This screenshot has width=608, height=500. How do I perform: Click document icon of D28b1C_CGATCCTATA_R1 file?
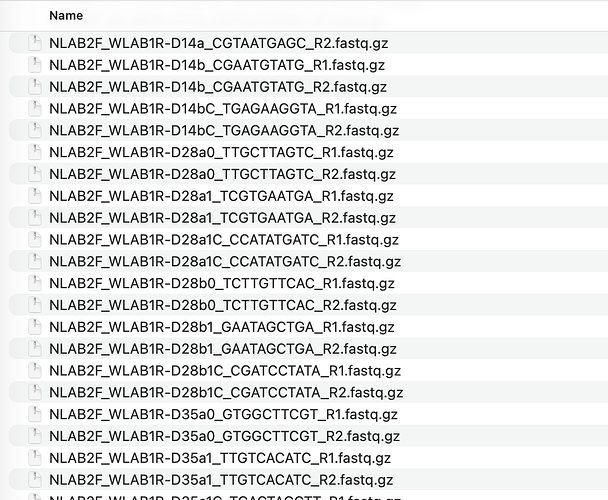pos(35,371)
